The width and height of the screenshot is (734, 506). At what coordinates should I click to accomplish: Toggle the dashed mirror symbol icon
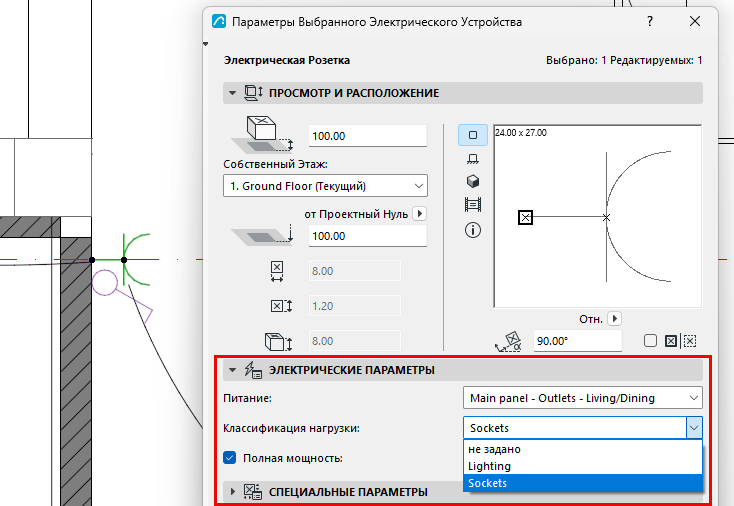[689, 341]
